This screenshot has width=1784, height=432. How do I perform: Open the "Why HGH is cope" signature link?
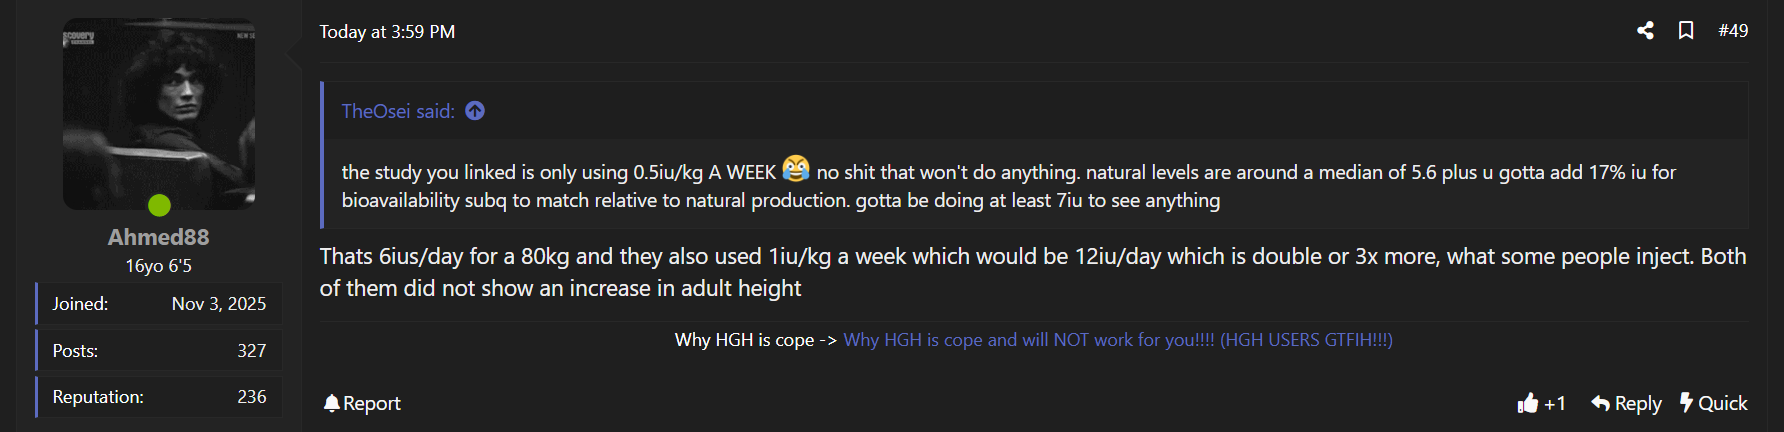point(1117,340)
